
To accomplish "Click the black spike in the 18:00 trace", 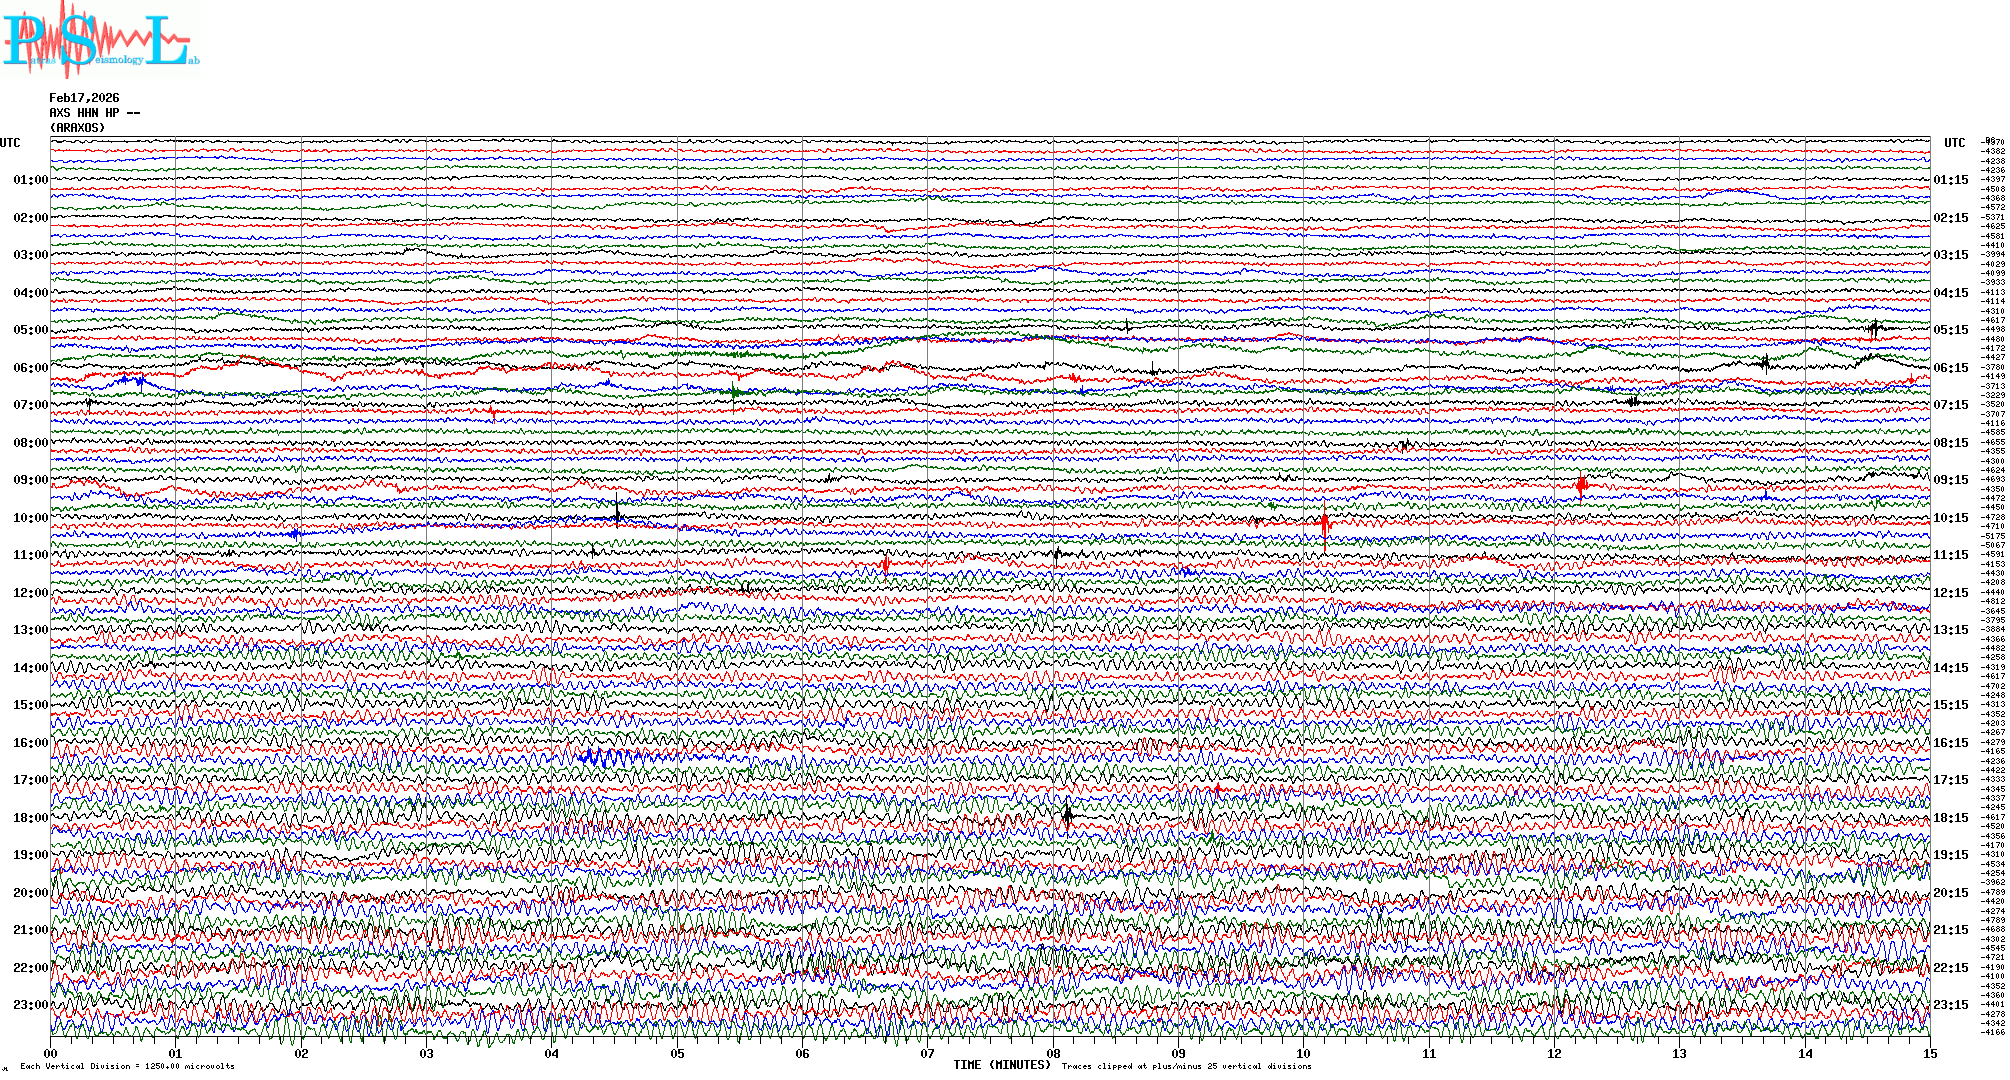I will tap(1067, 815).
